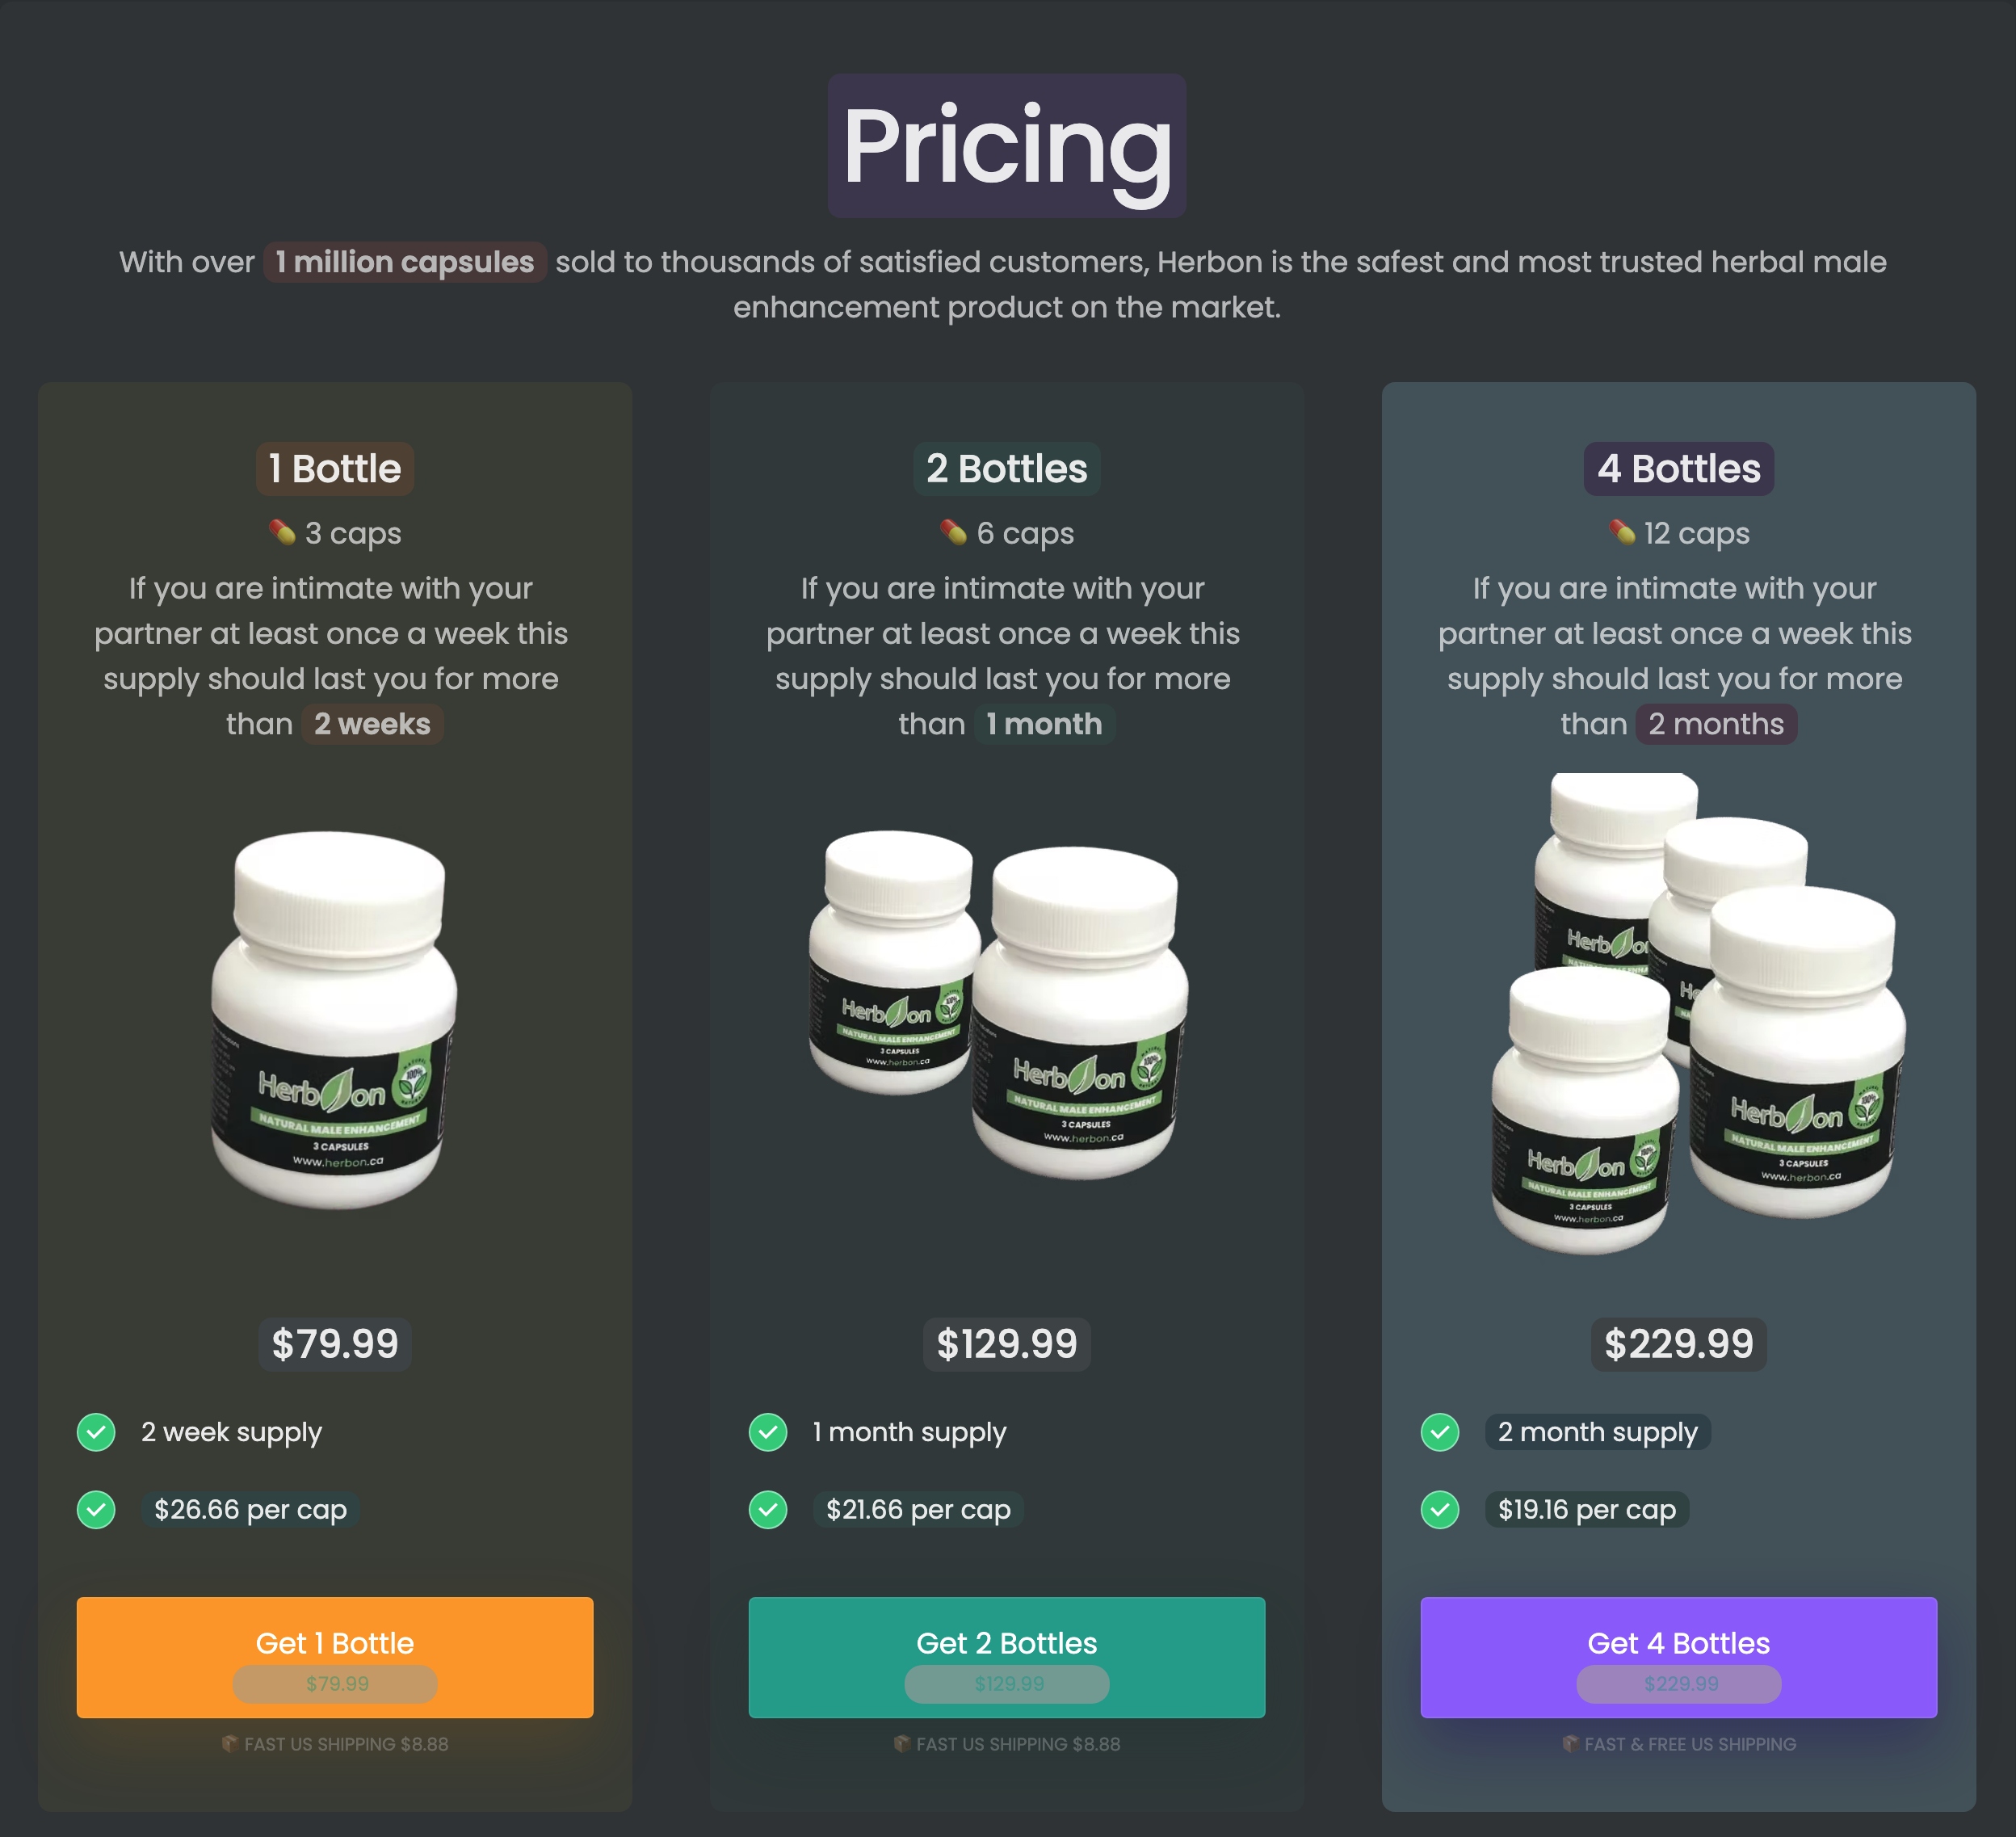
Task: Click the two Herbon bottles image
Action: click(x=1000, y=1005)
